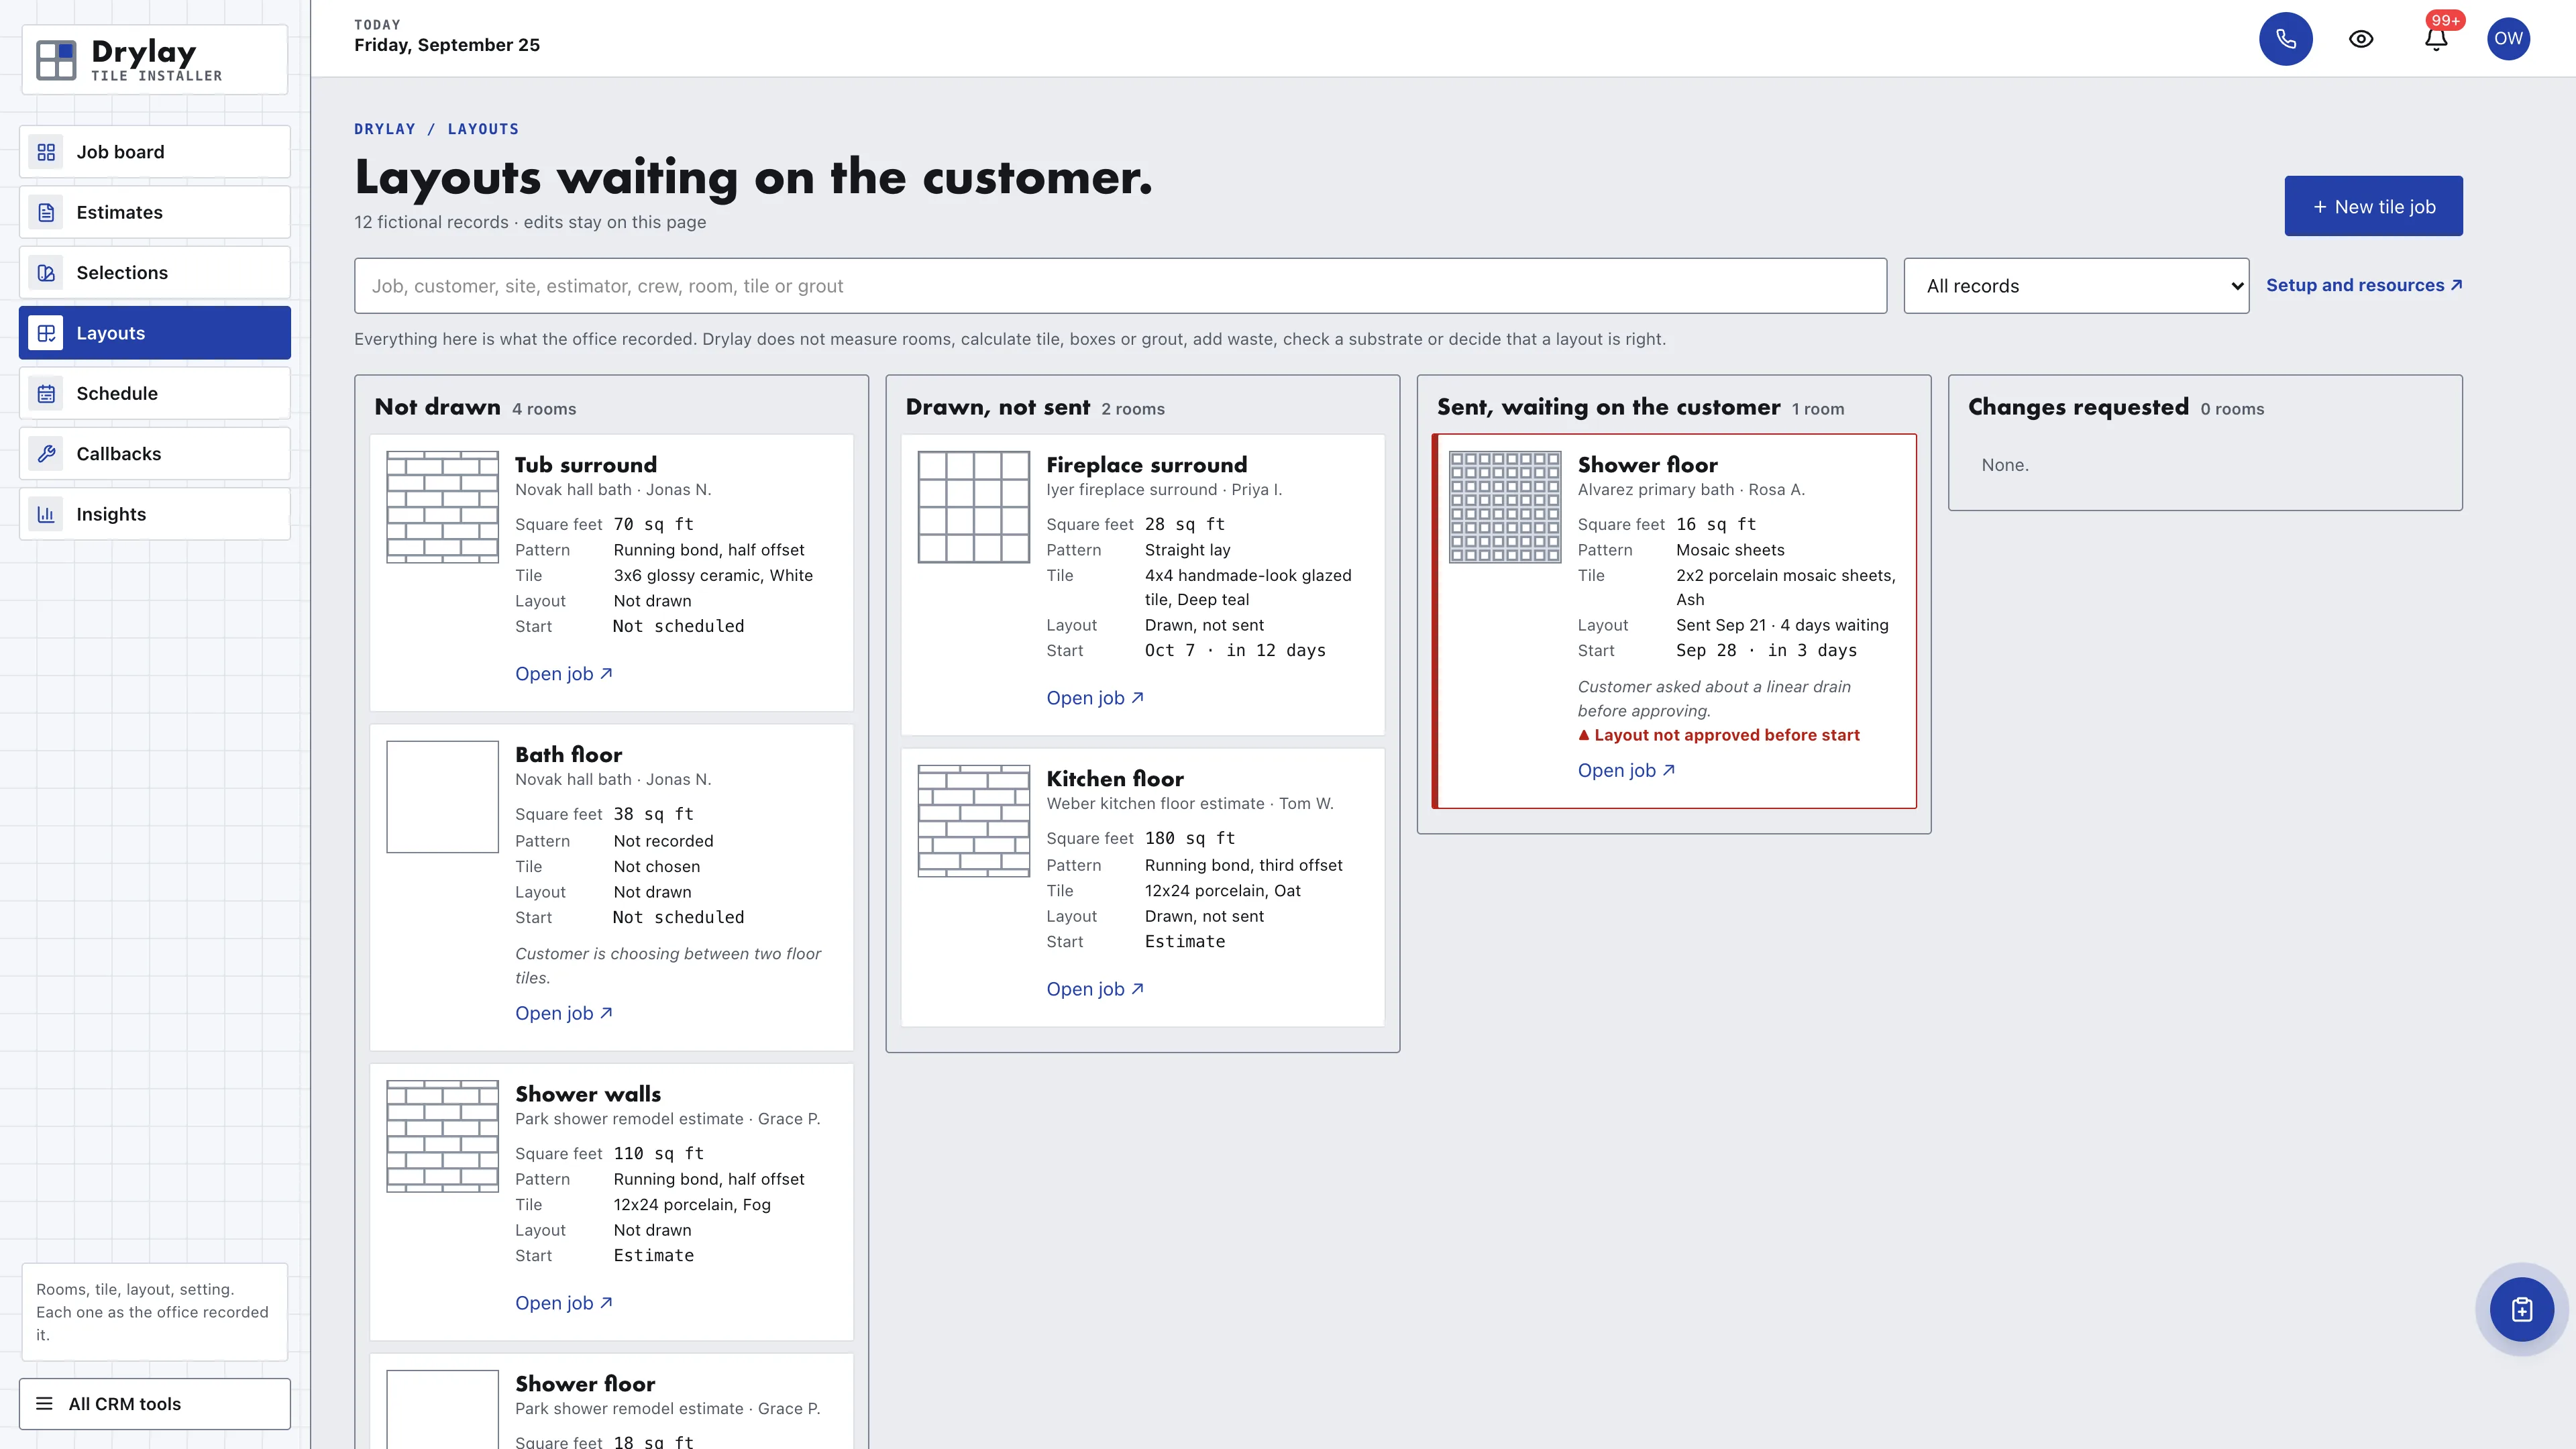
Task: Click the Callbacks wrench icon
Action: 46,454
